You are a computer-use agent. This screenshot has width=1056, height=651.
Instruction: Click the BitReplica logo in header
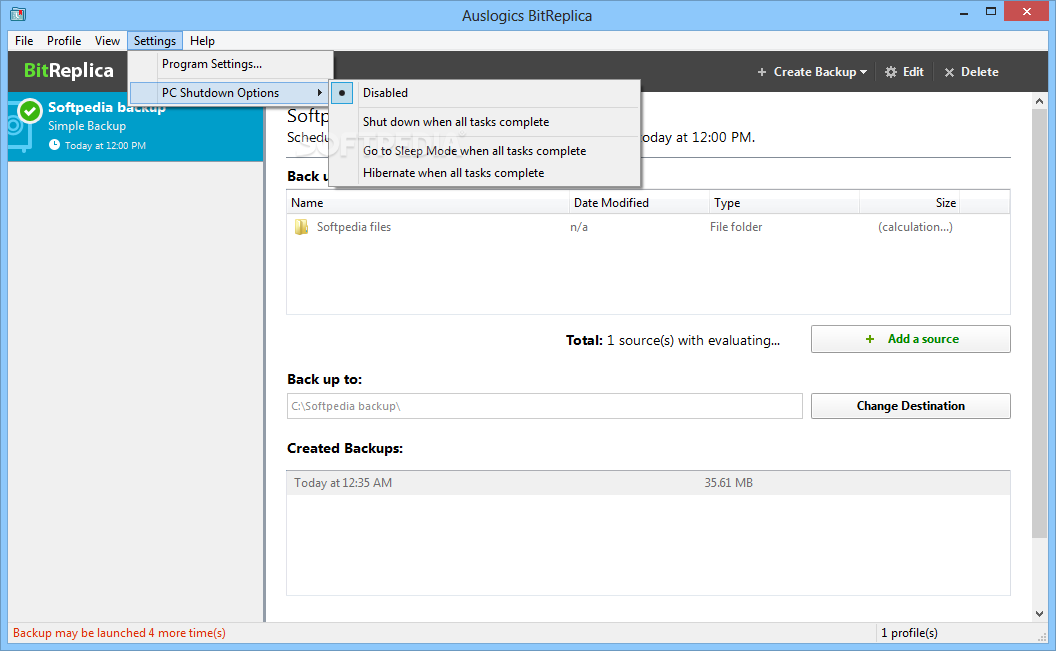(x=69, y=71)
